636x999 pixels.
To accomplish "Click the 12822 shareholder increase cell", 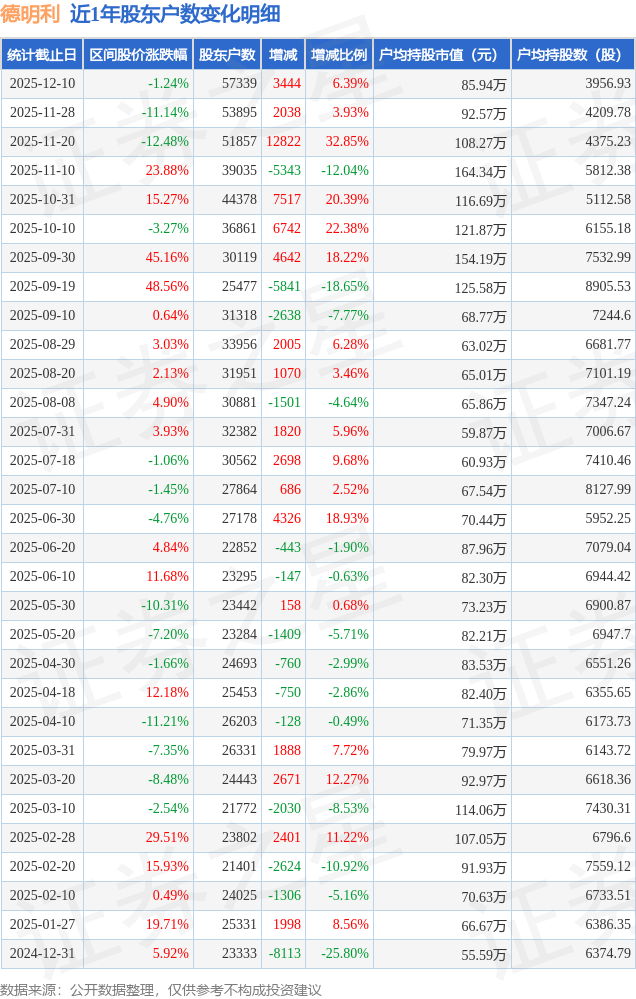I will pos(283,142).
